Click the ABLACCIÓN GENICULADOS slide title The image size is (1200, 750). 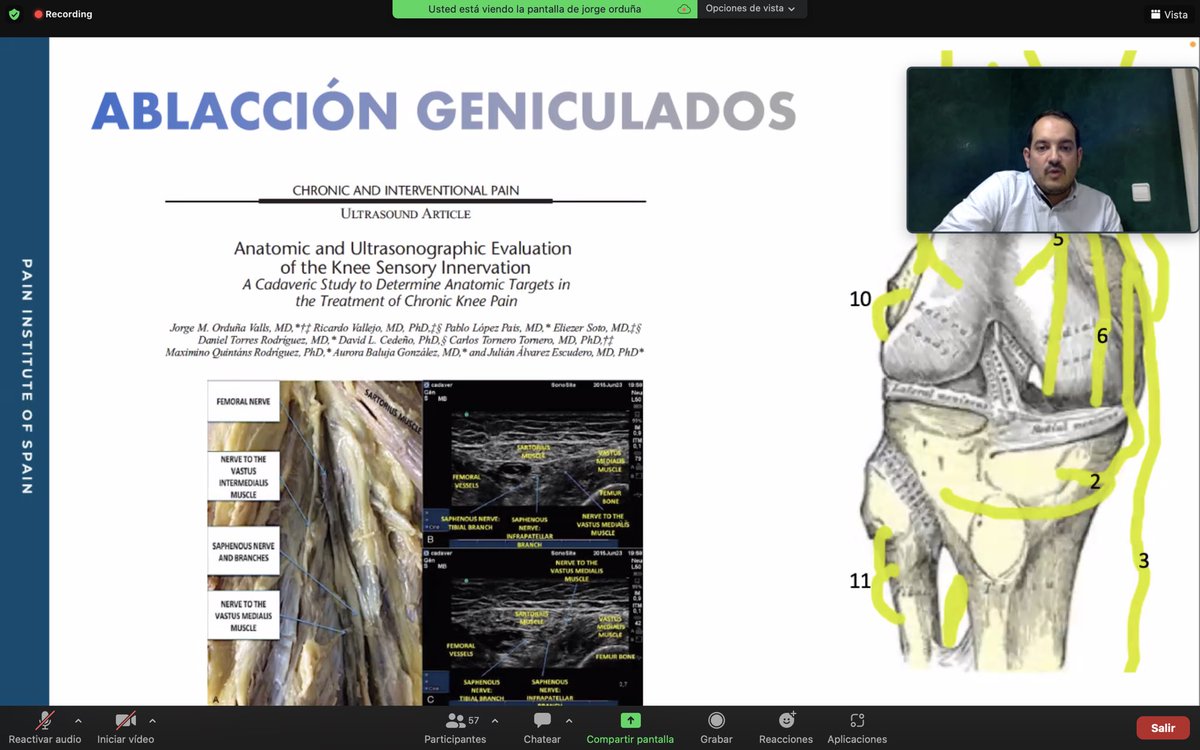click(x=444, y=111)
